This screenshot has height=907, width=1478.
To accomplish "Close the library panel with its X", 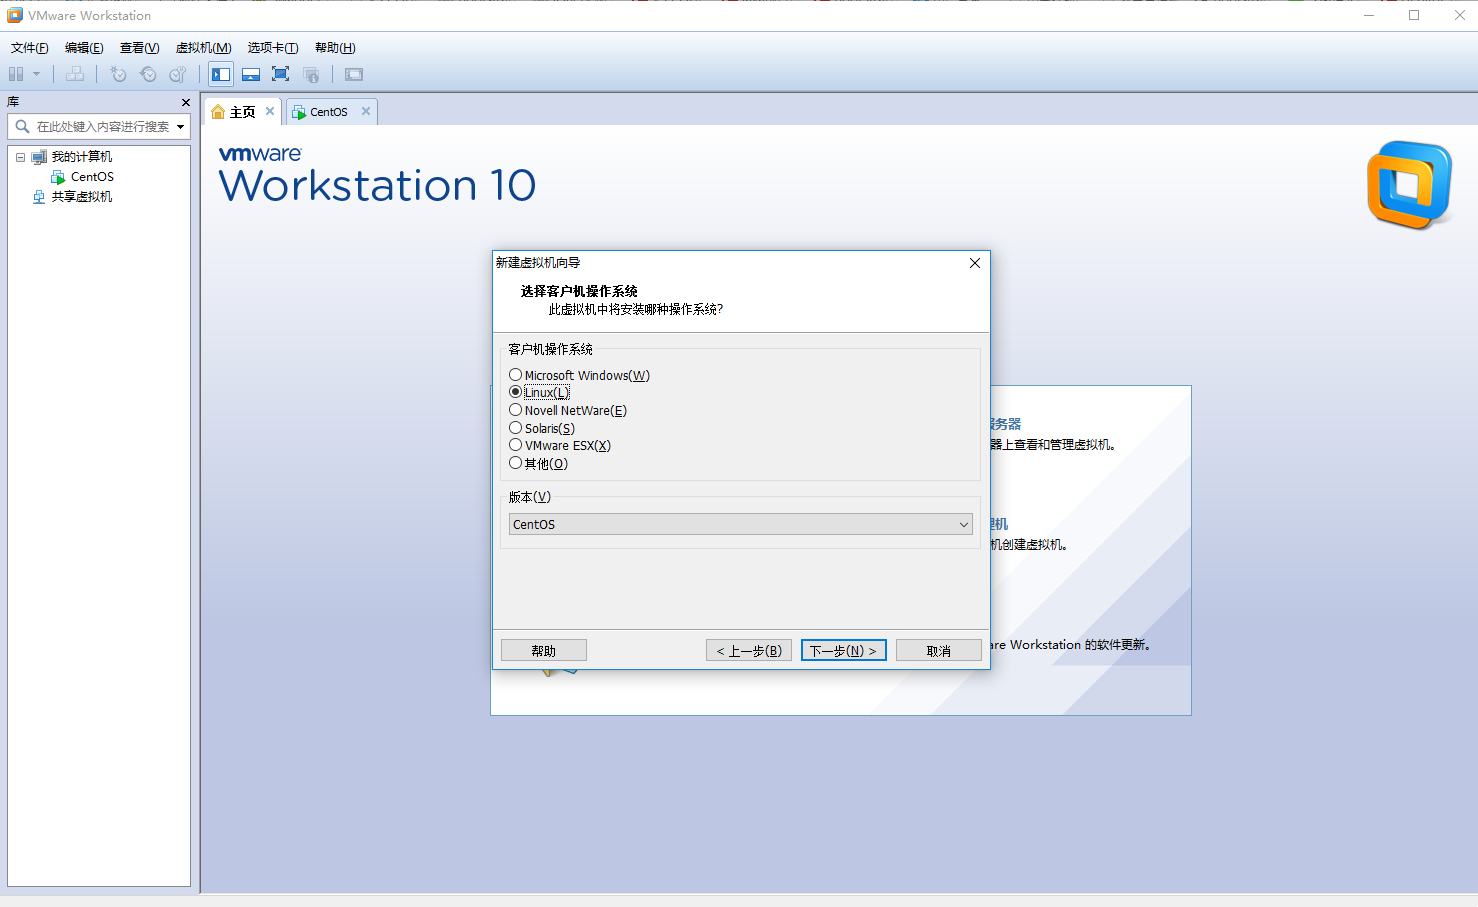I will click(x=186, y=102).
